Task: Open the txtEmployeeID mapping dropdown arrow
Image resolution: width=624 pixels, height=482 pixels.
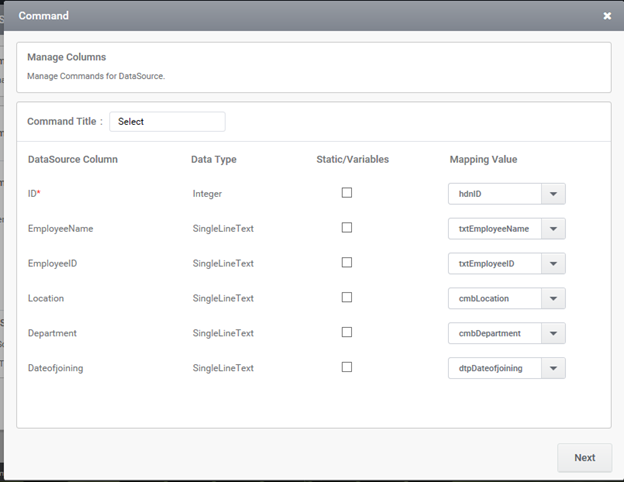Action: [553, 263]
